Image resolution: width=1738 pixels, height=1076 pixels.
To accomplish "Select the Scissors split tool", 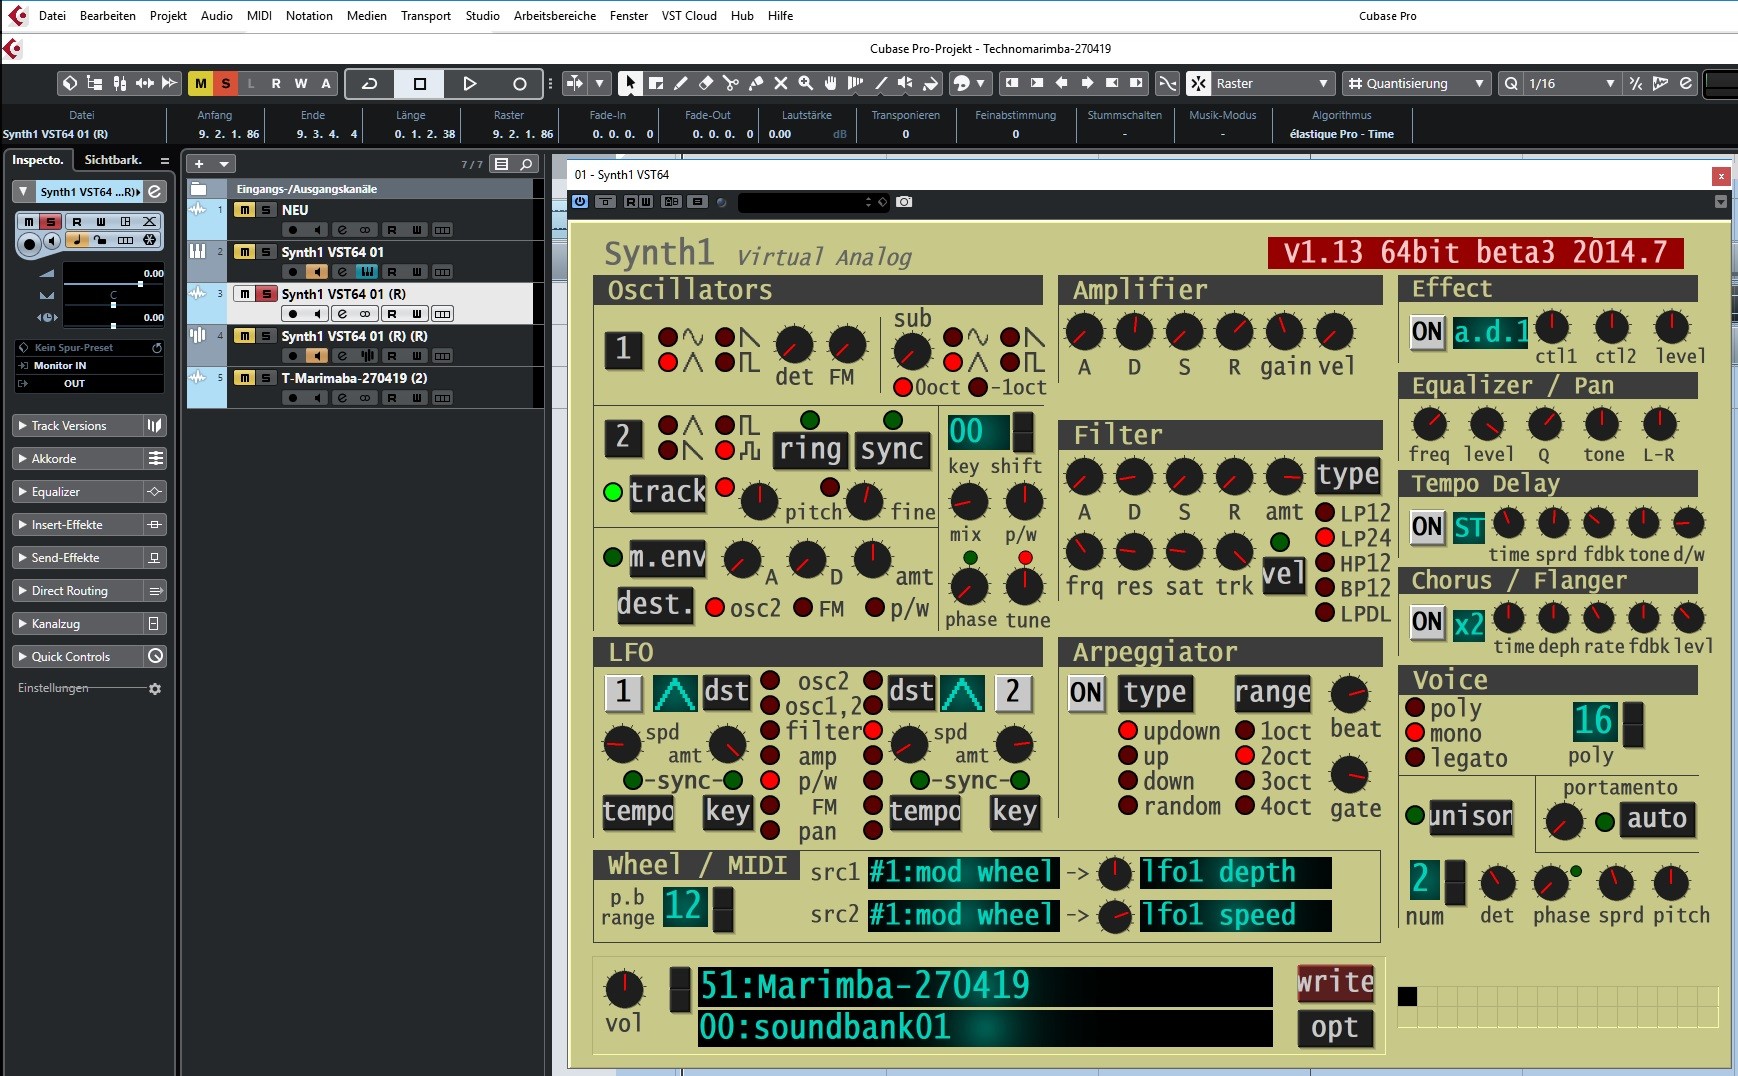I will tap(731, 83).
